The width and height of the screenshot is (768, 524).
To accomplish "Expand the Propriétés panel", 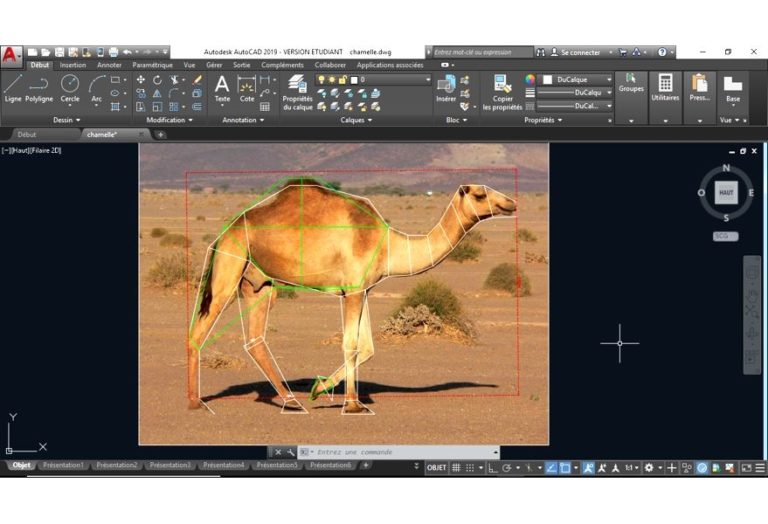I will 543,120.
